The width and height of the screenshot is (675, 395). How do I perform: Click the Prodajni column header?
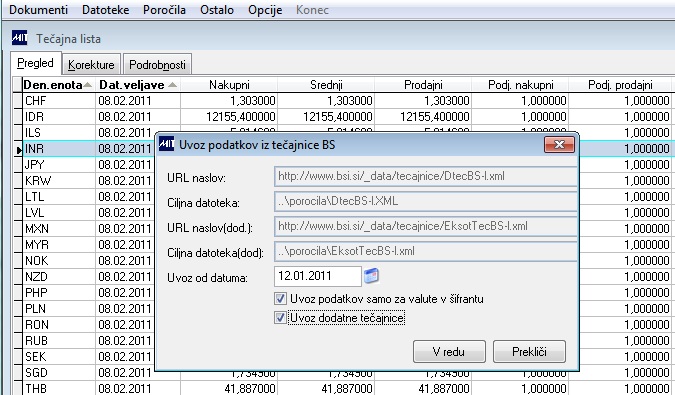coord(423,85)
